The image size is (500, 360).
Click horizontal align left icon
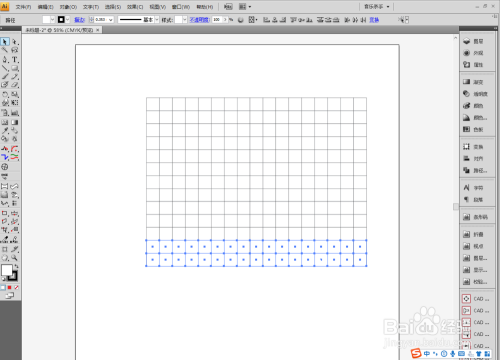[x=266, y=20]
